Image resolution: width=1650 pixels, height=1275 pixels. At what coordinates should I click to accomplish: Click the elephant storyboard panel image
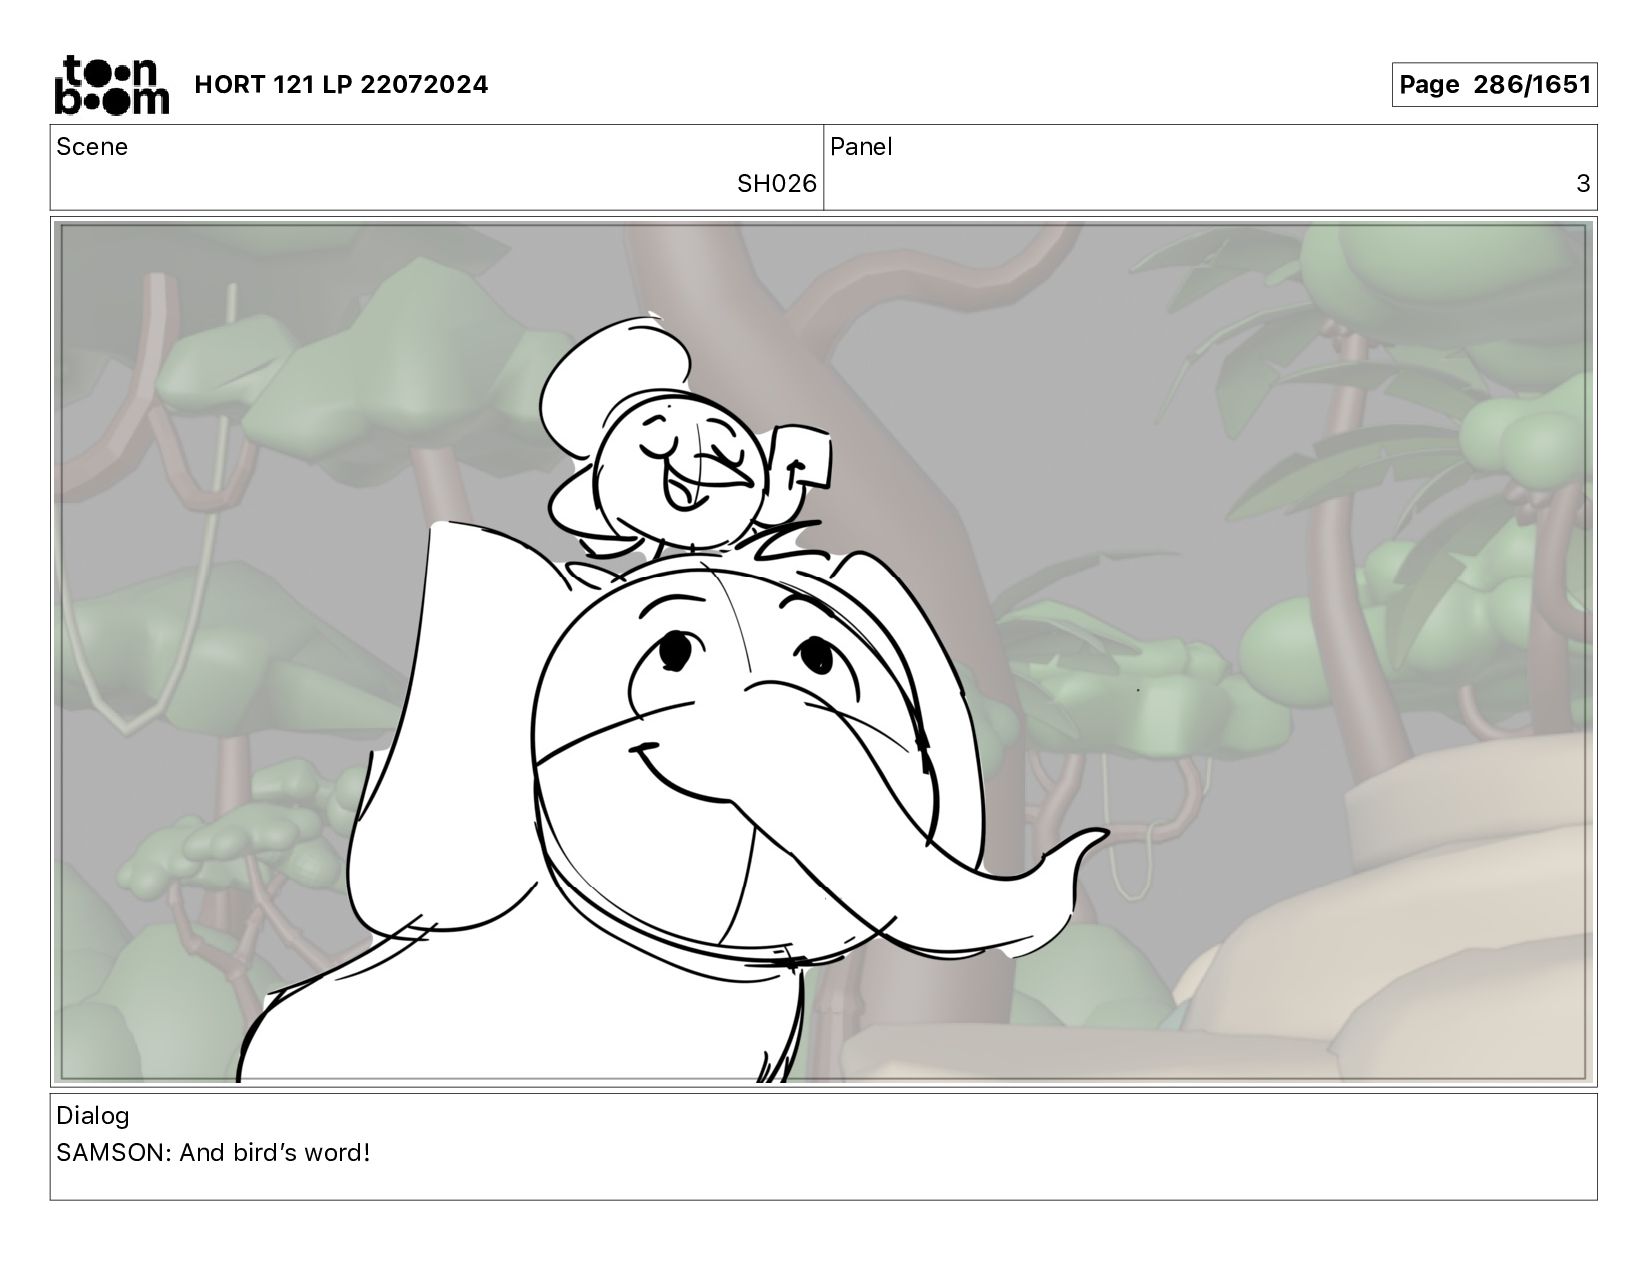(x=823, y=652)
